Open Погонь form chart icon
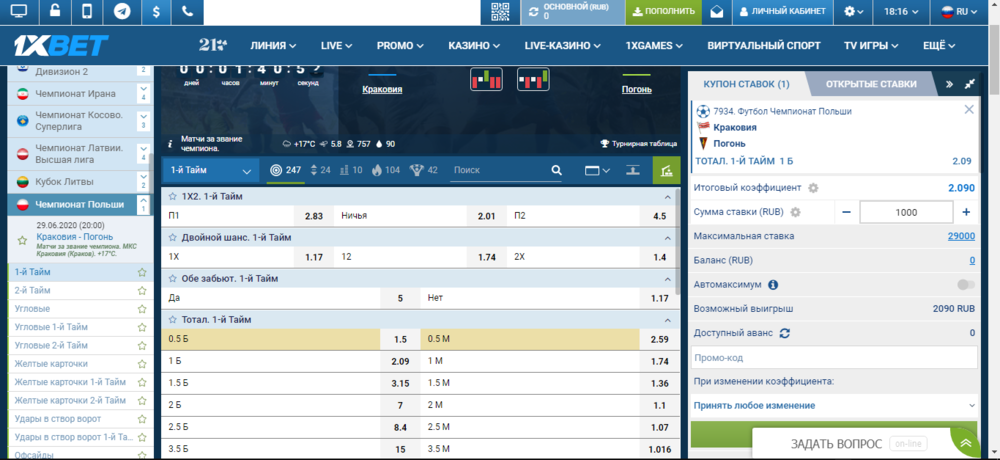Image resolution: width=1000 pixels, height=460 pixels. [533, 79]
